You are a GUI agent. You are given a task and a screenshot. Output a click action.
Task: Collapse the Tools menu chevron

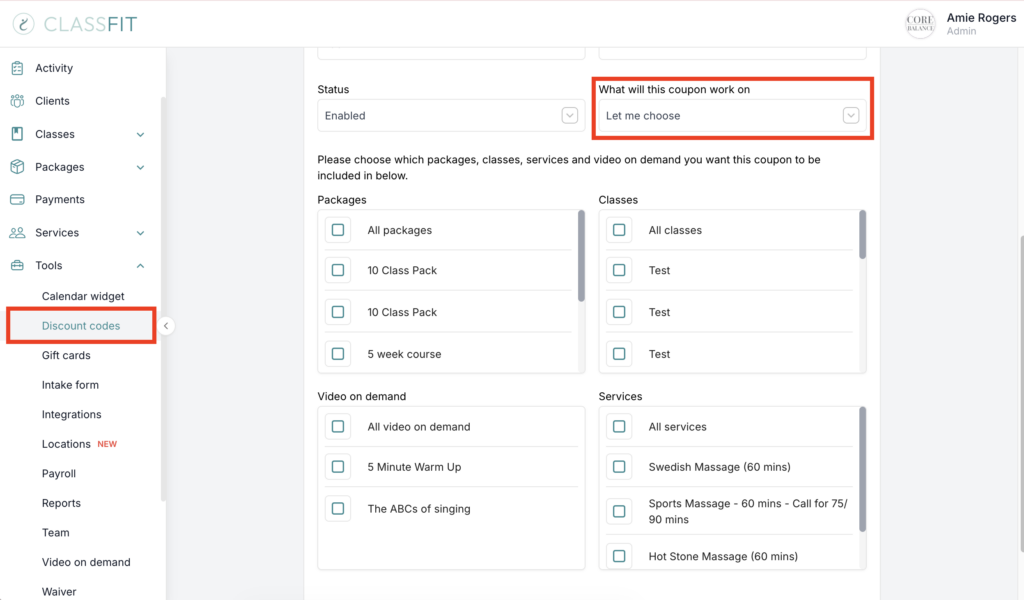(x=140, y=266)
